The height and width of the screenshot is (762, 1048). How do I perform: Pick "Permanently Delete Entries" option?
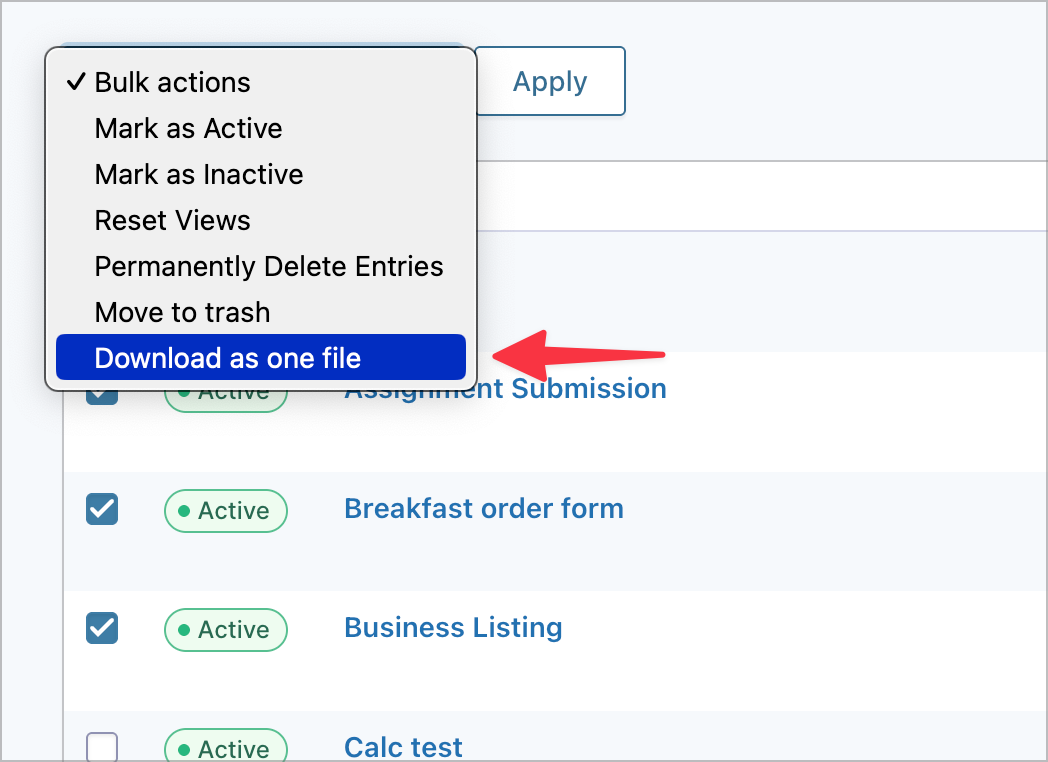(x=268, y=266)
